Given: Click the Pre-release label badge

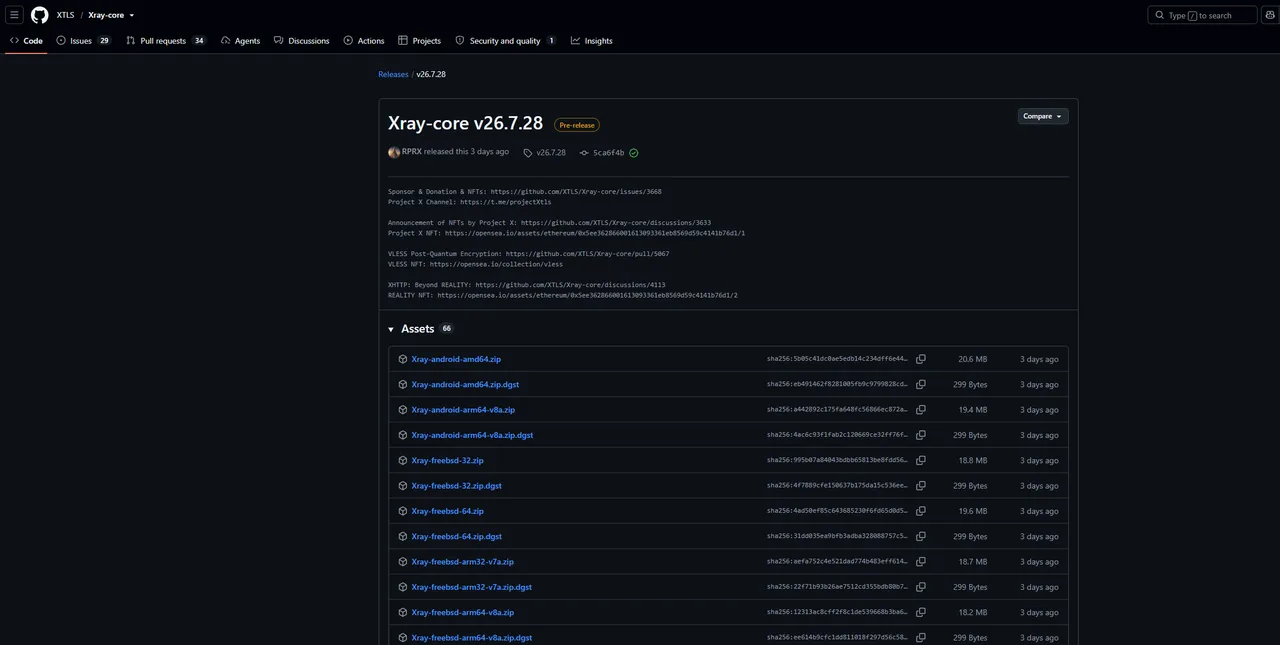Looking at the screenshot, I should pyautogui.click(x=577, y=125).
